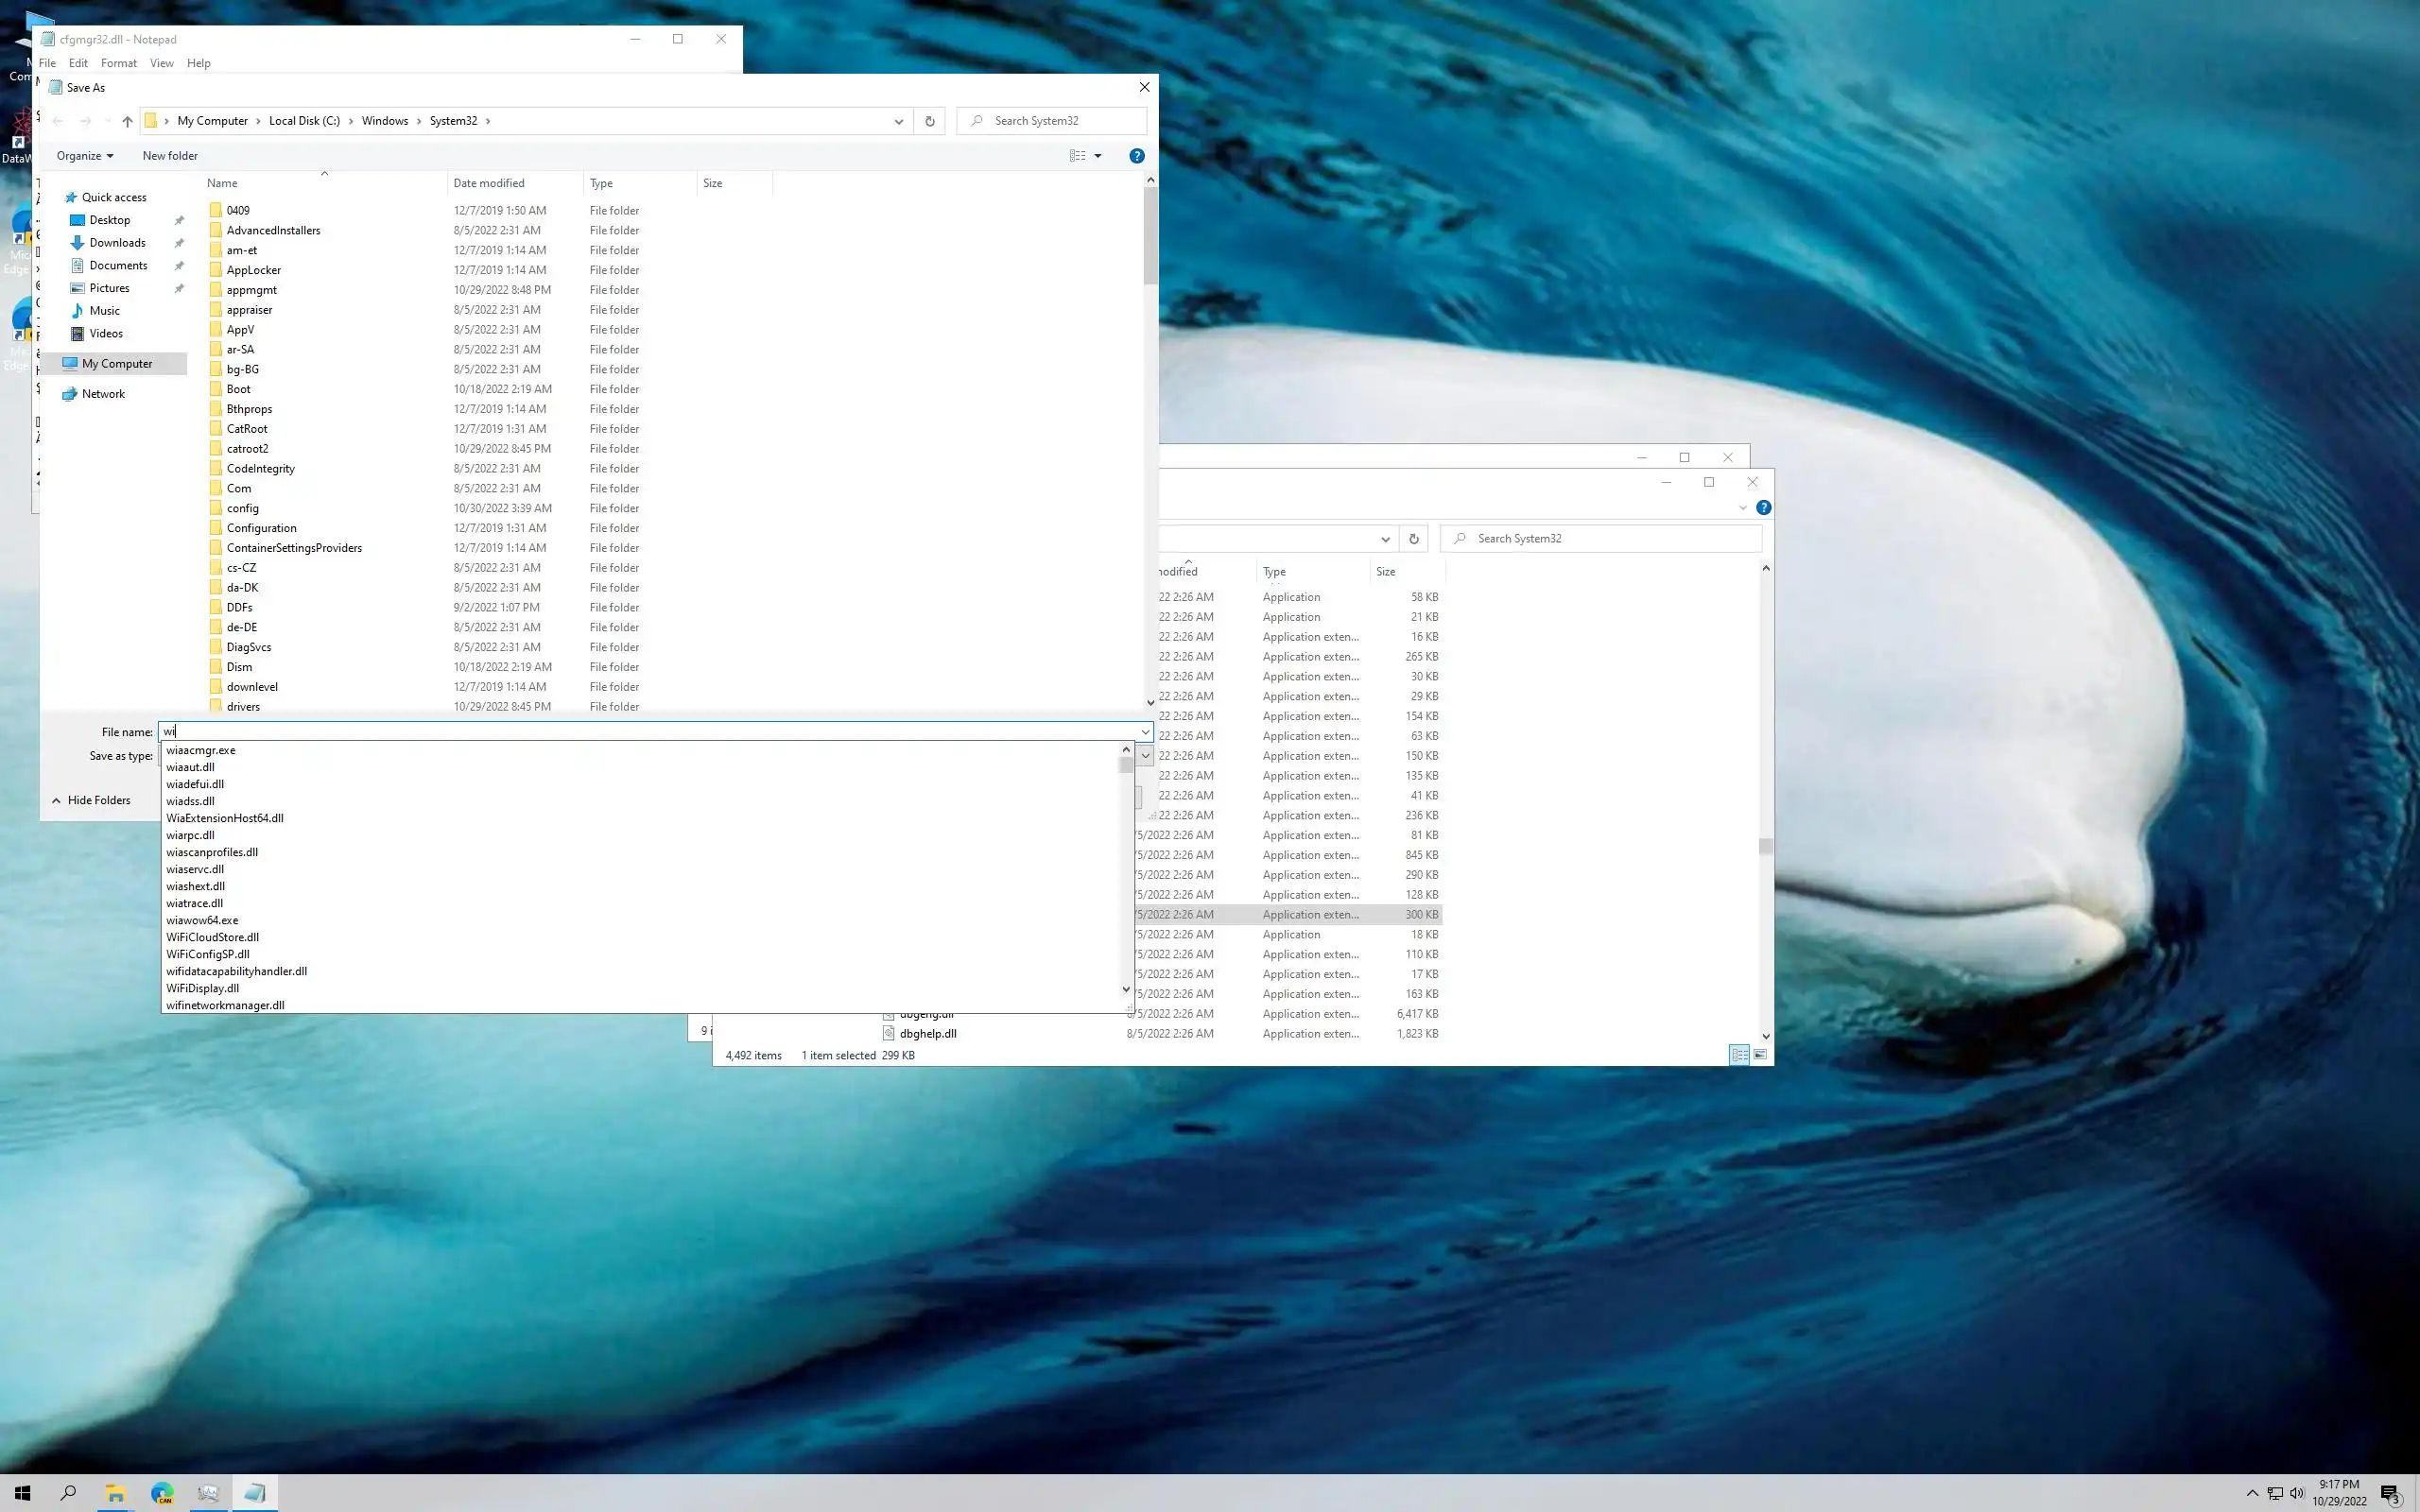The width and height of the screenshot is (2420, 1512).
Task: Expand the Organize dropdown
Action: point(85,156)
